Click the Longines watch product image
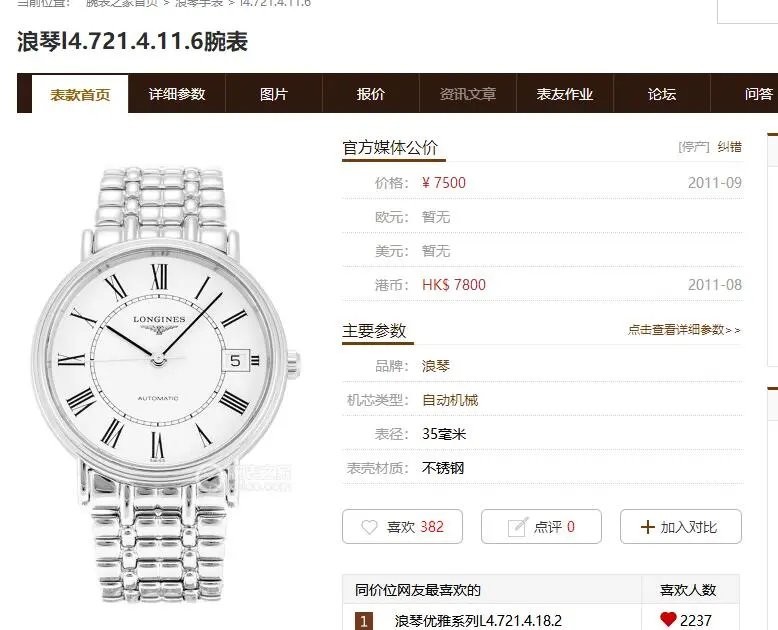Screen dimensions: 778x630 pos(166,384)
